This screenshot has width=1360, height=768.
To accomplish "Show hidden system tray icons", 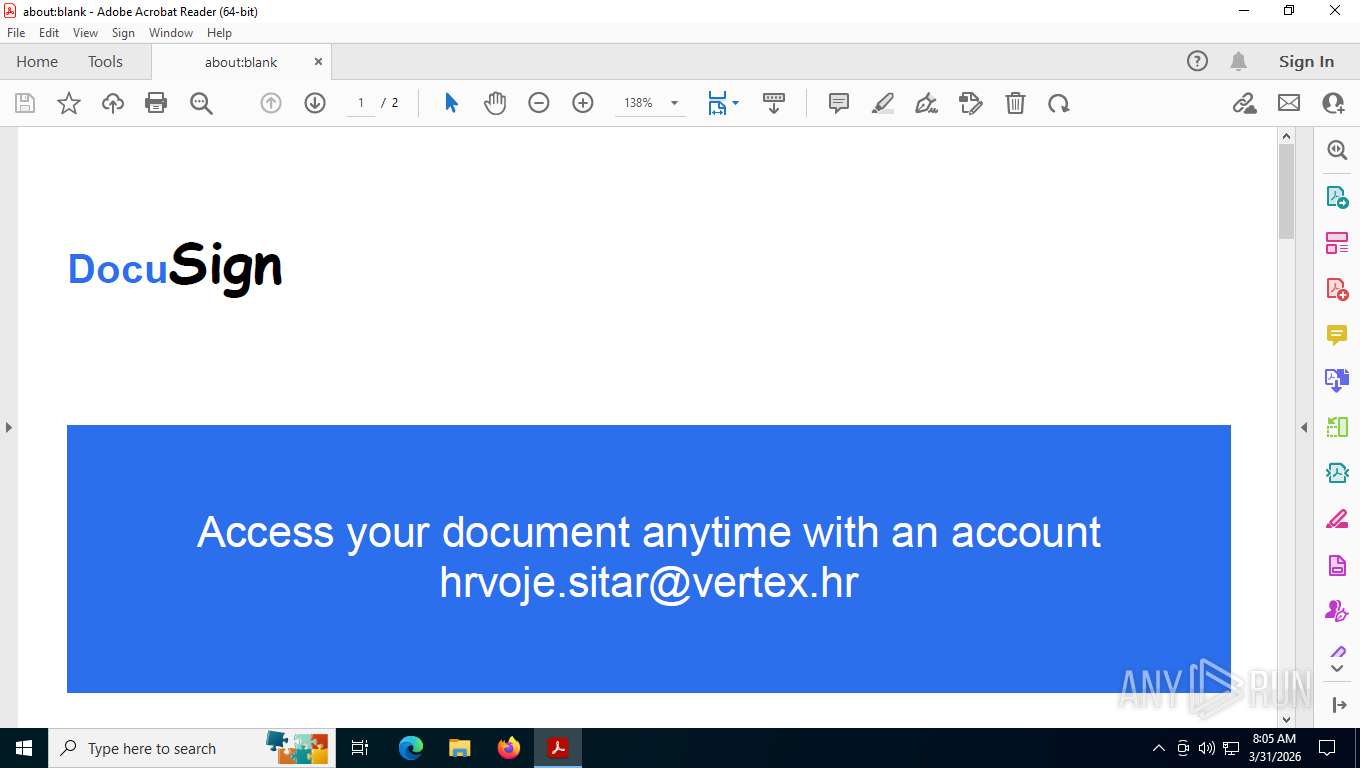I will click(x=1159, y=748).
